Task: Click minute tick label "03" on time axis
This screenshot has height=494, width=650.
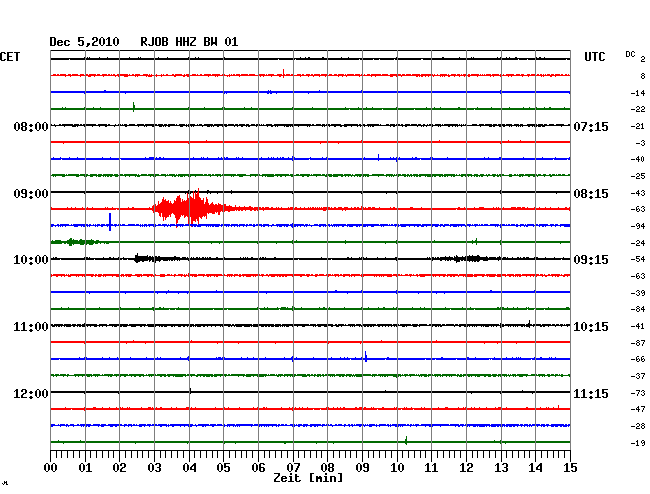Action: (154, 467)
